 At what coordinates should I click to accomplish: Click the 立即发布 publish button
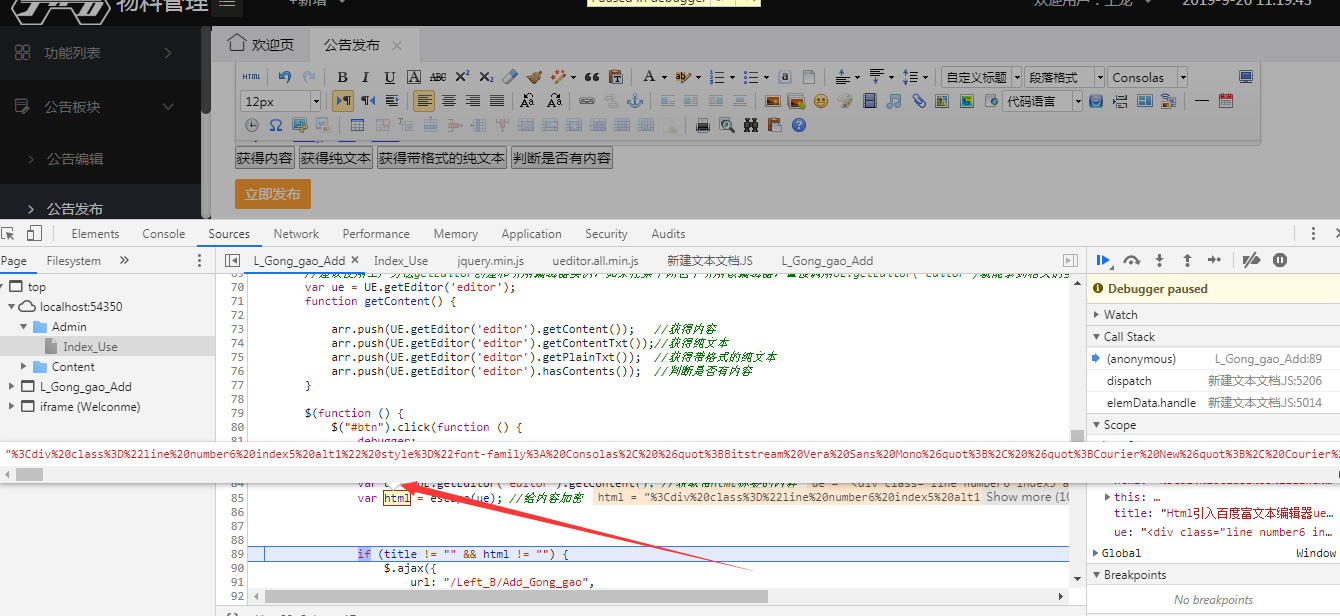[x=273, y=194]
